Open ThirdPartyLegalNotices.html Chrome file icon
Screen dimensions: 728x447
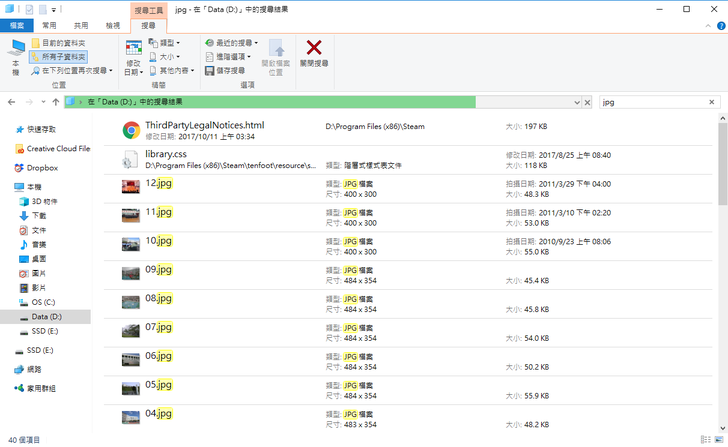point(131,130)
